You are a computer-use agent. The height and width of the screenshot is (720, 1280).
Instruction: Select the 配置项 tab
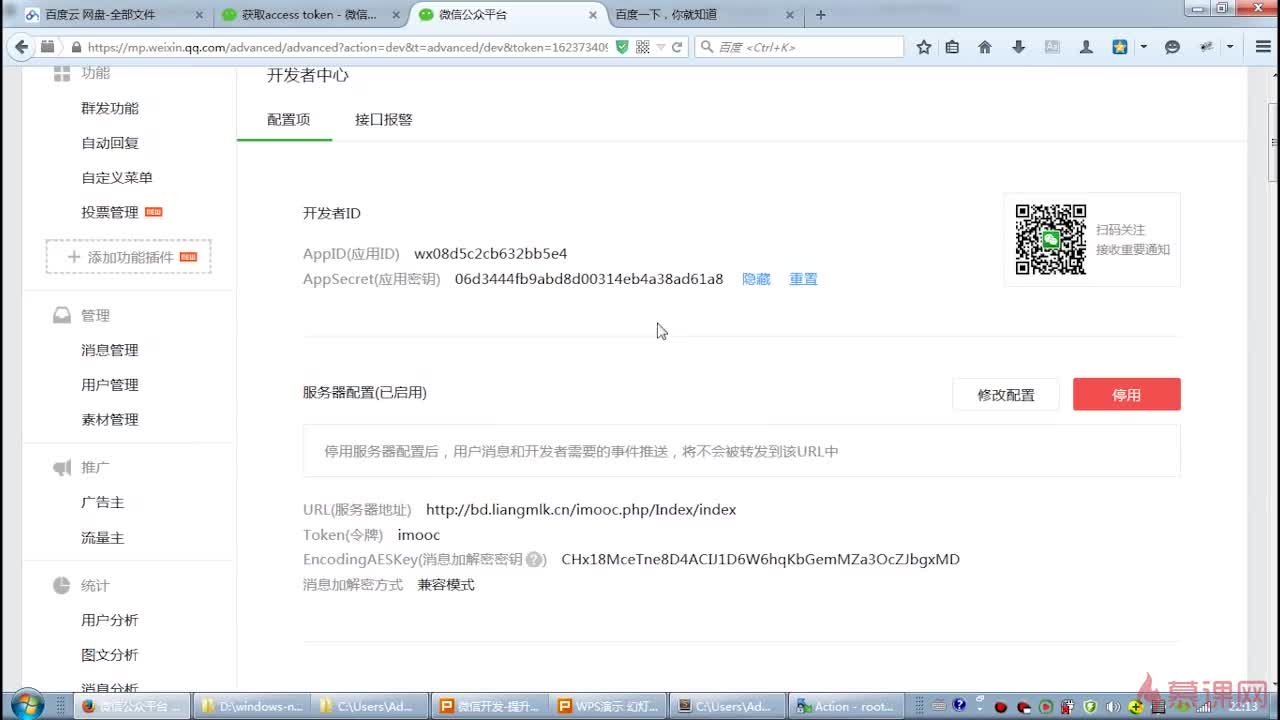click(x=288, y=119)
